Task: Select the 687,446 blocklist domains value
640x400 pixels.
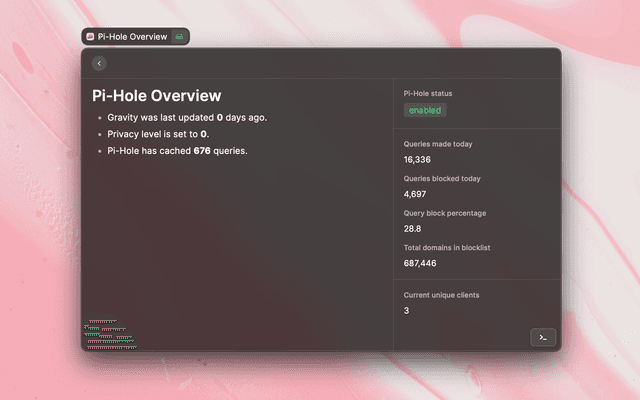Action: tap(420, 263)
